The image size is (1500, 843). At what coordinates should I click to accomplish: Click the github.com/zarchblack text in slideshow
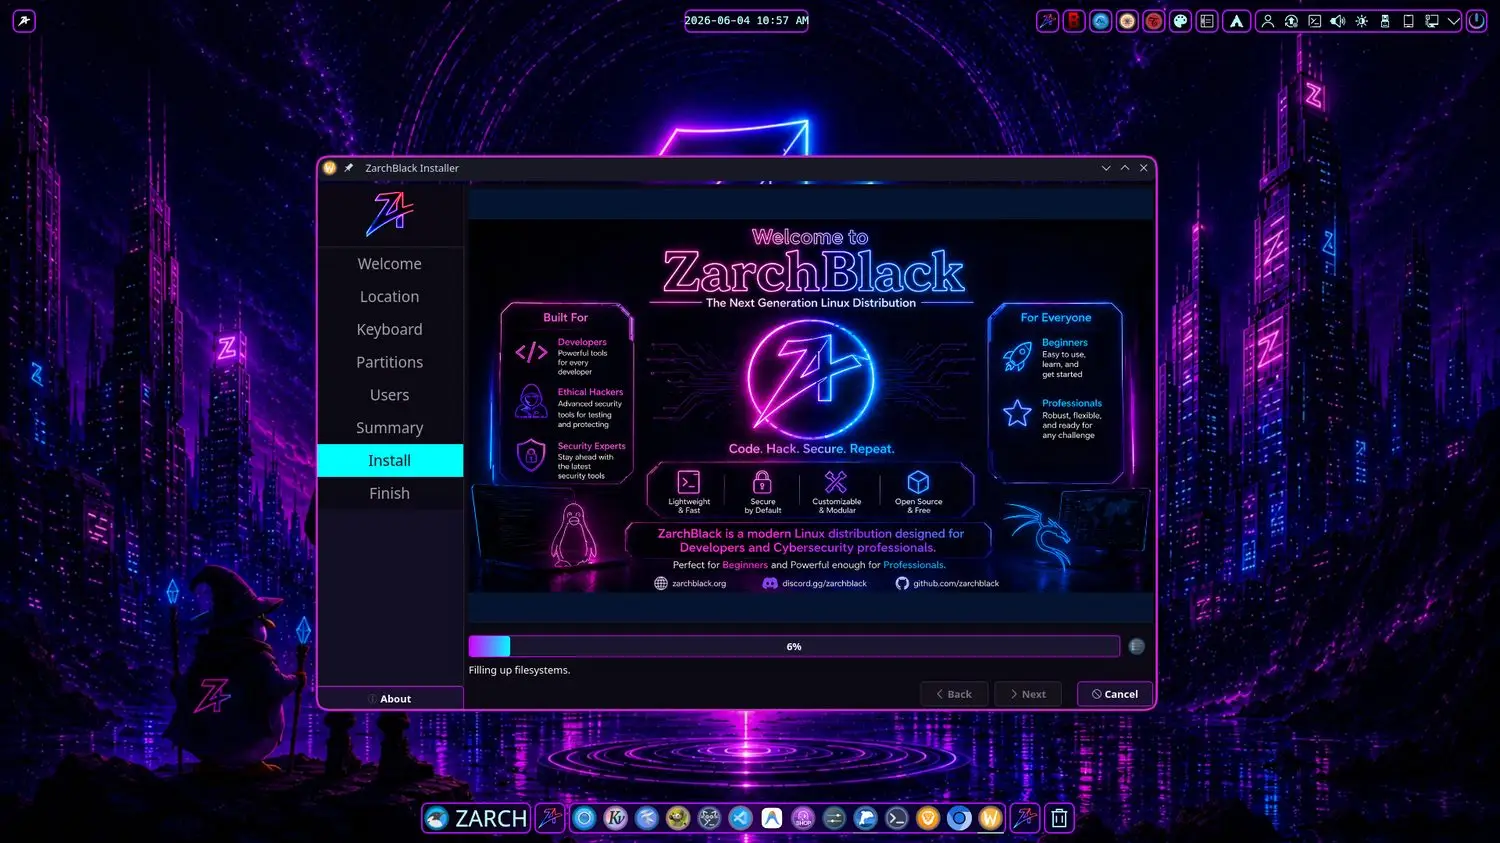click(x=956, y=584)
